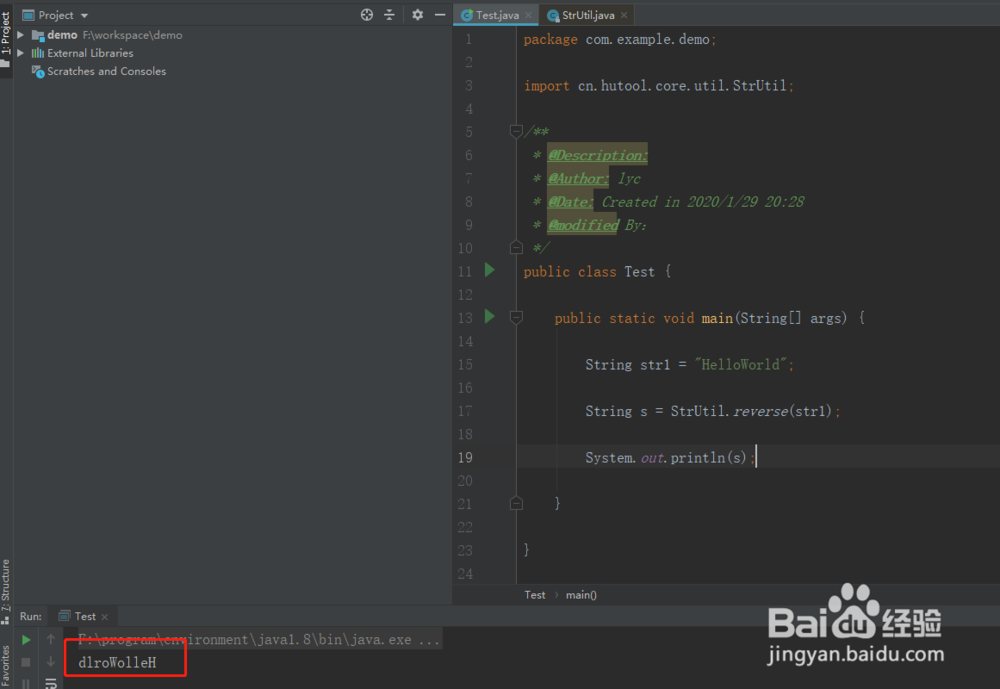Run class Test from gutter arrow
This screenshot has width=1000, height=689.
coord(490,270)
